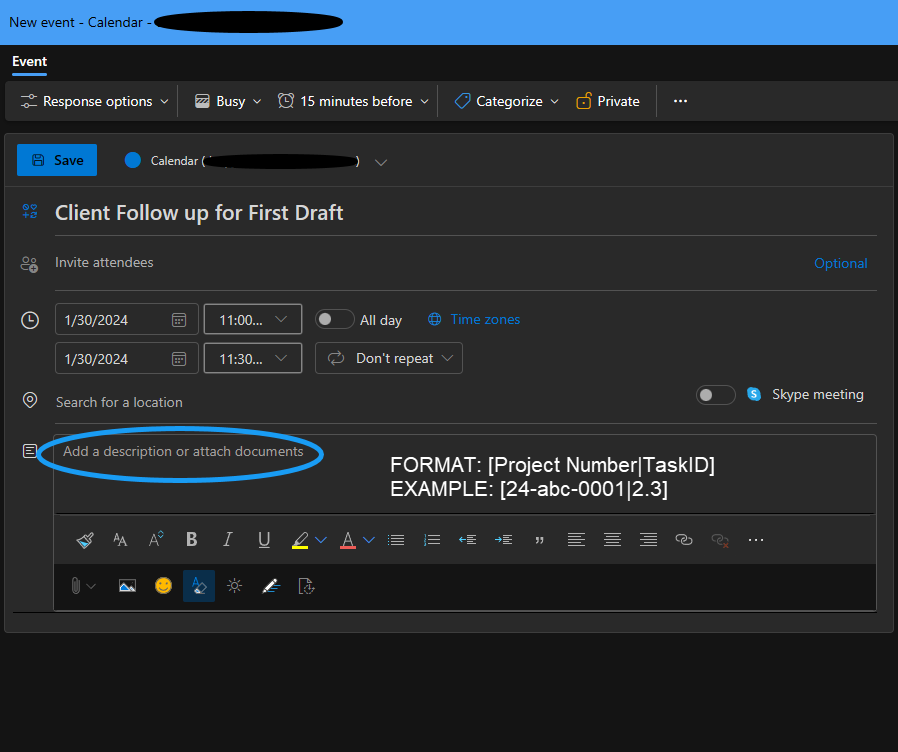898x752 pixels.
Task: Select the Event tab
Action: pos(30,62)
